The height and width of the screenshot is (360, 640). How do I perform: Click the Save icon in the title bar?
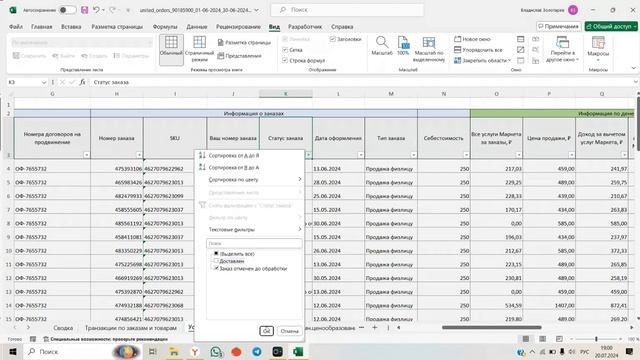pos(84,10)
